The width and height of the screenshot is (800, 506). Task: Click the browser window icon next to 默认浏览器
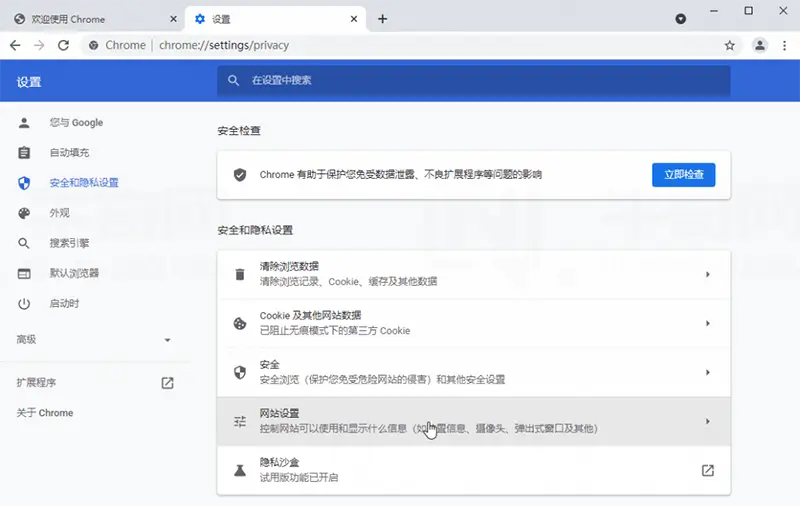coord(24,273)
